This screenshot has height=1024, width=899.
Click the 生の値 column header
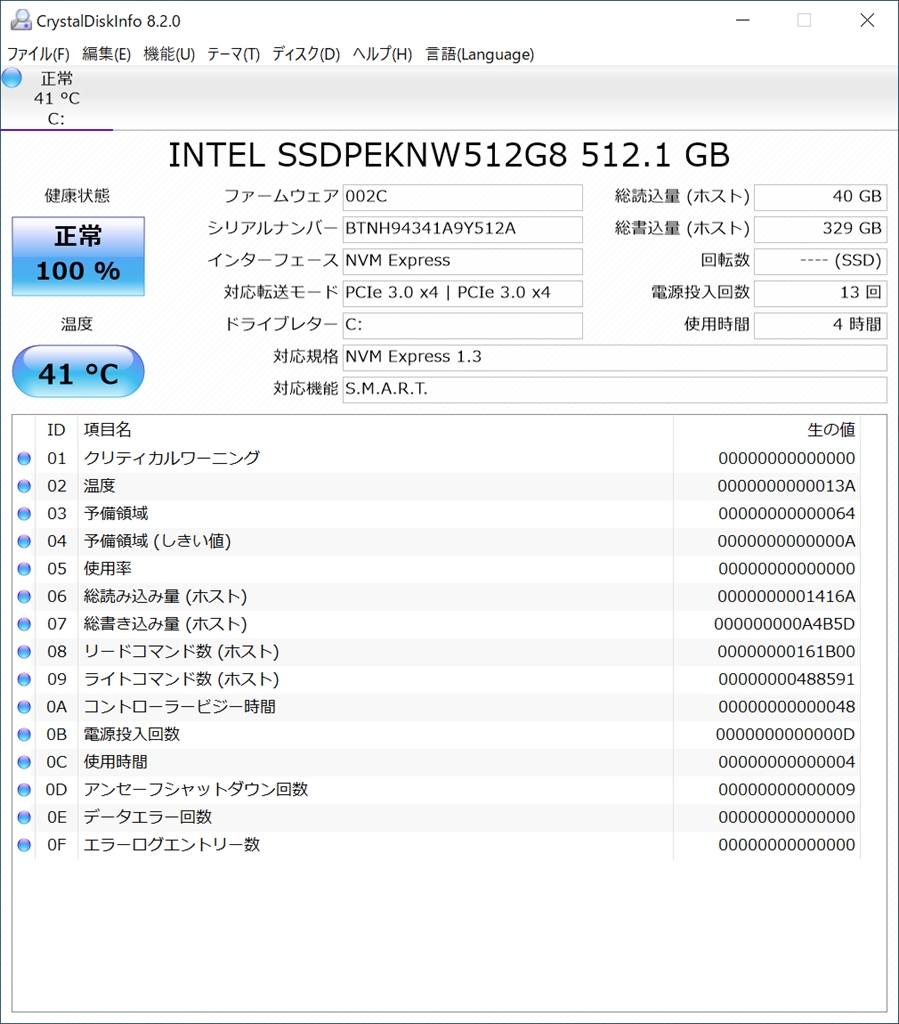[830, 430]
